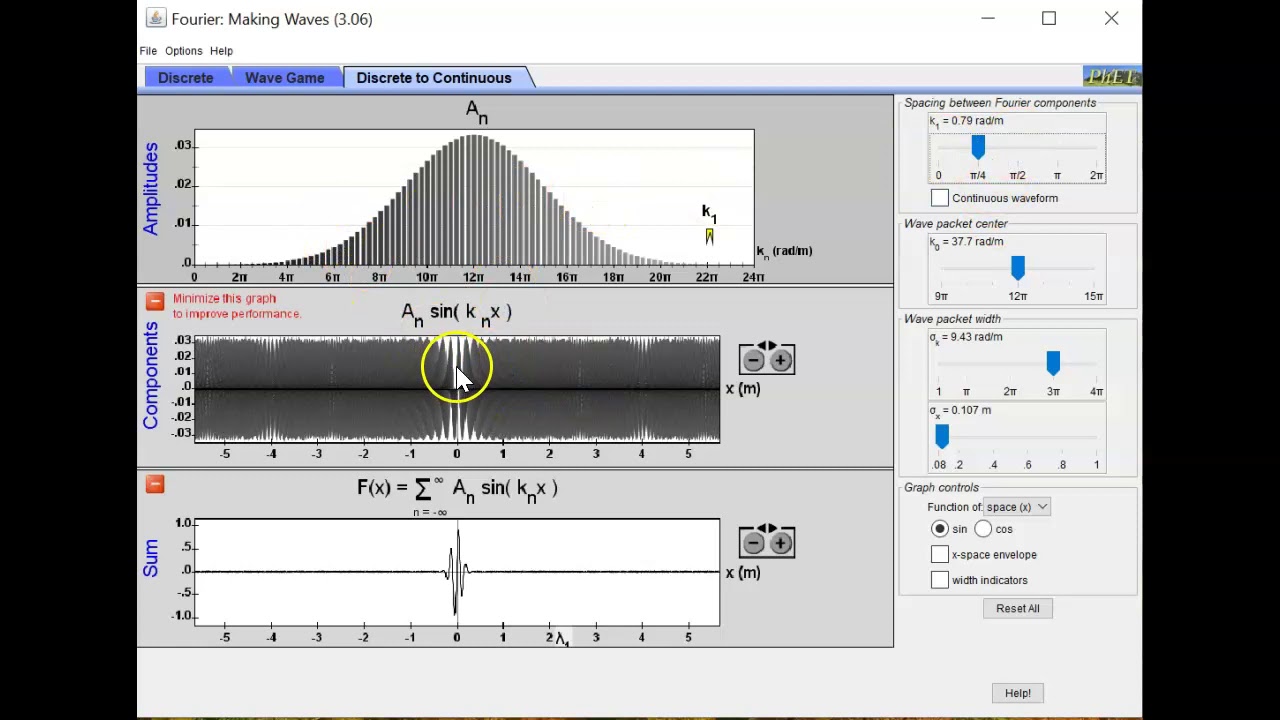Open the Help menu
The image size is (1280, 720).
coord(221,51)
